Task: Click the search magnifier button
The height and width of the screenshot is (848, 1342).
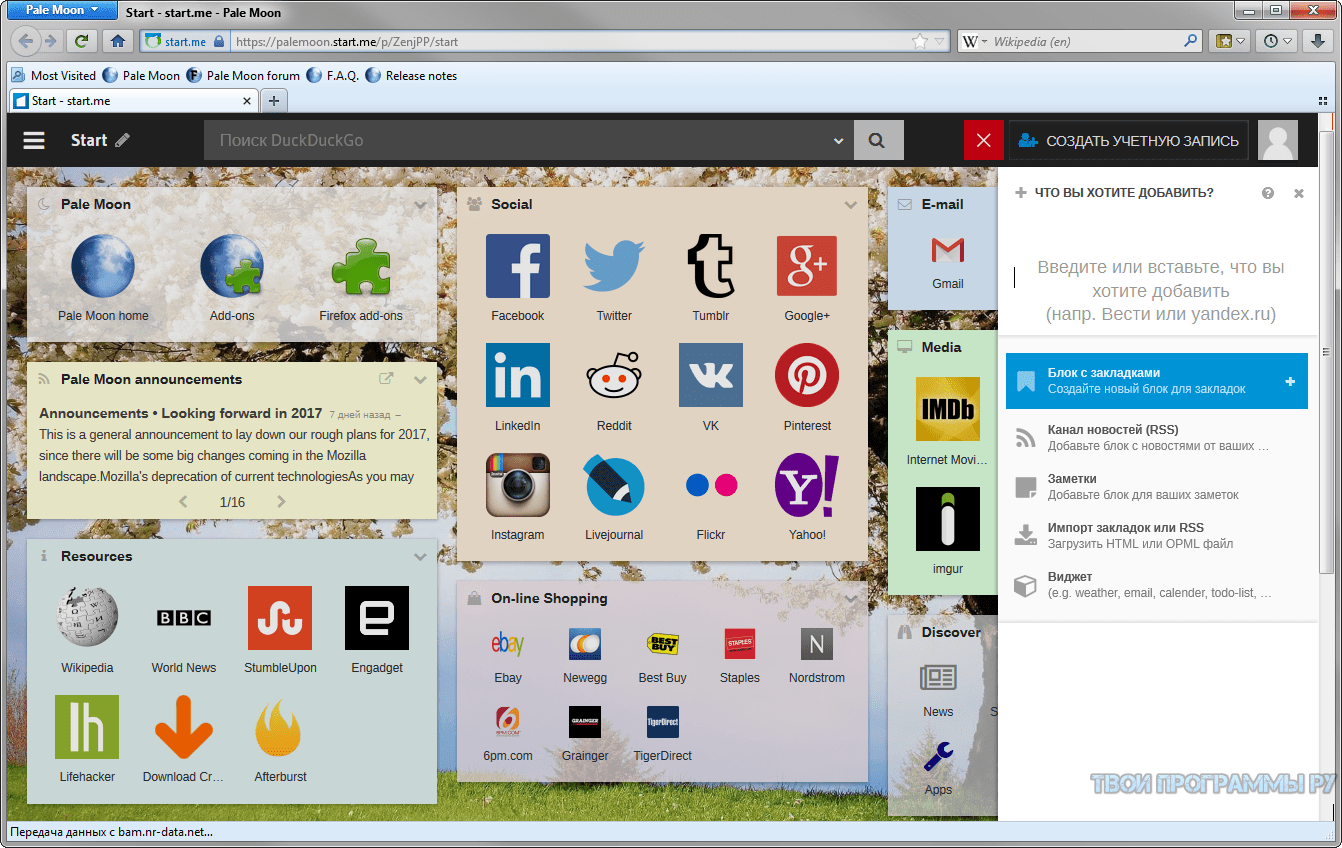Action: click(x=877, y=141)
